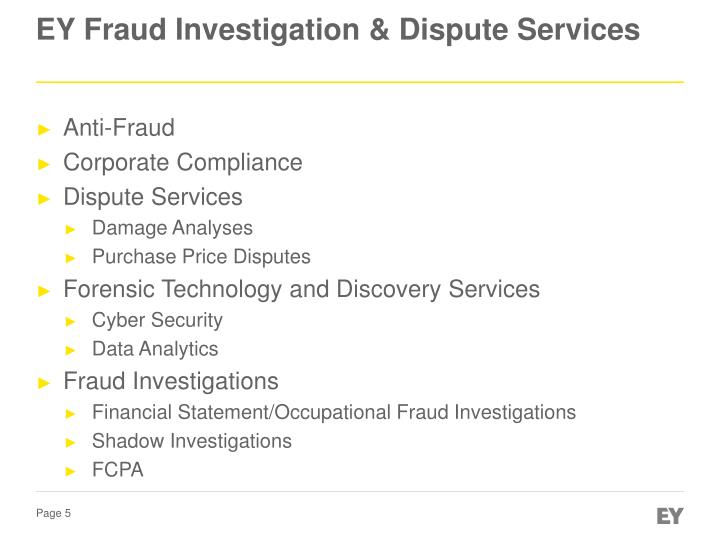Click the Purchase Price Disputes sub-item

pyautogui.click(x=201, y=257)
